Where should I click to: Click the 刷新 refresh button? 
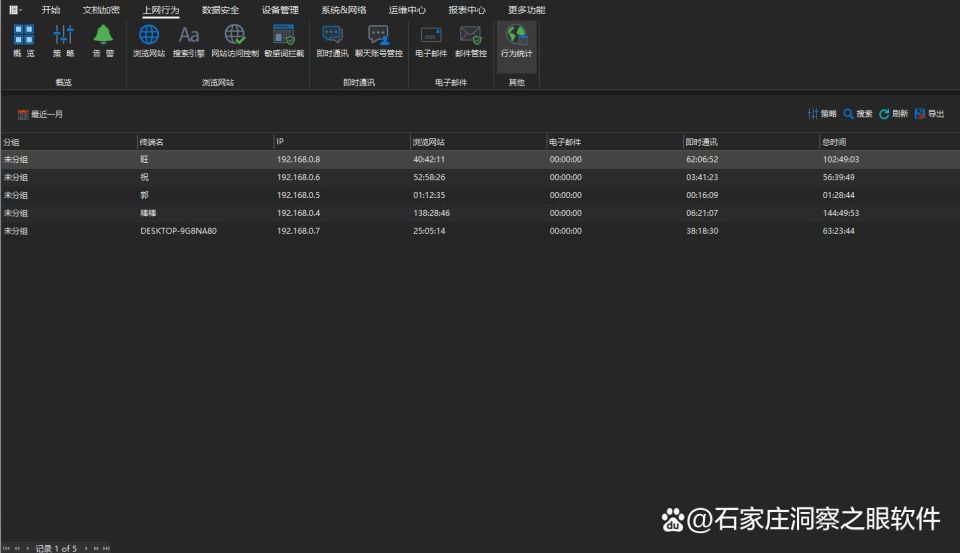(894, 114)
